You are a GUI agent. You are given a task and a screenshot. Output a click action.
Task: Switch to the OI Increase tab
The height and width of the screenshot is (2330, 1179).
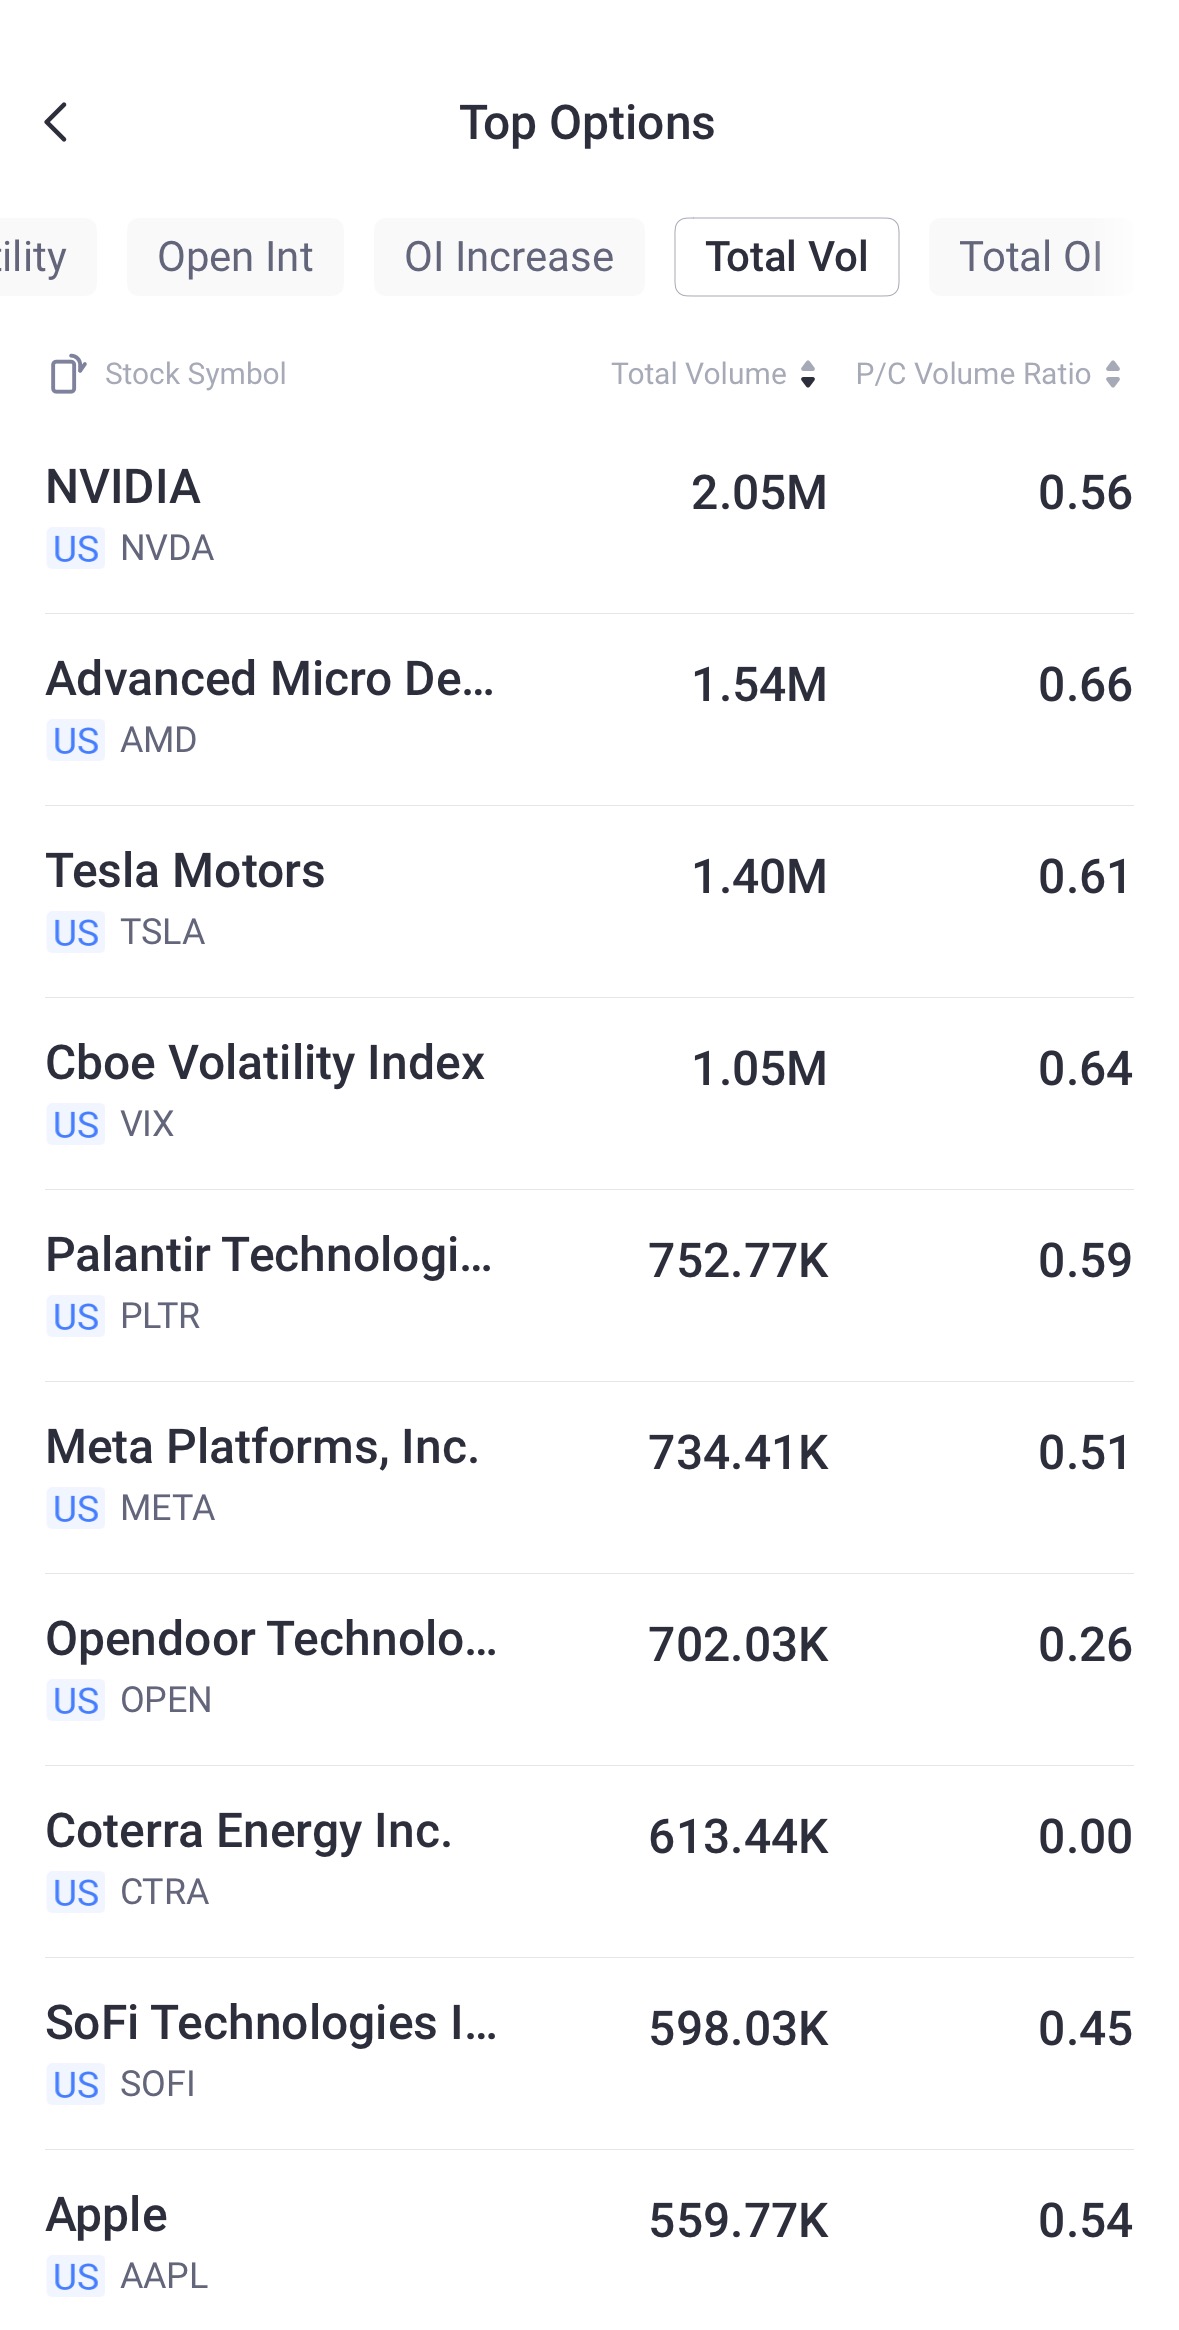pyautogui.click(x=509, y=257)
